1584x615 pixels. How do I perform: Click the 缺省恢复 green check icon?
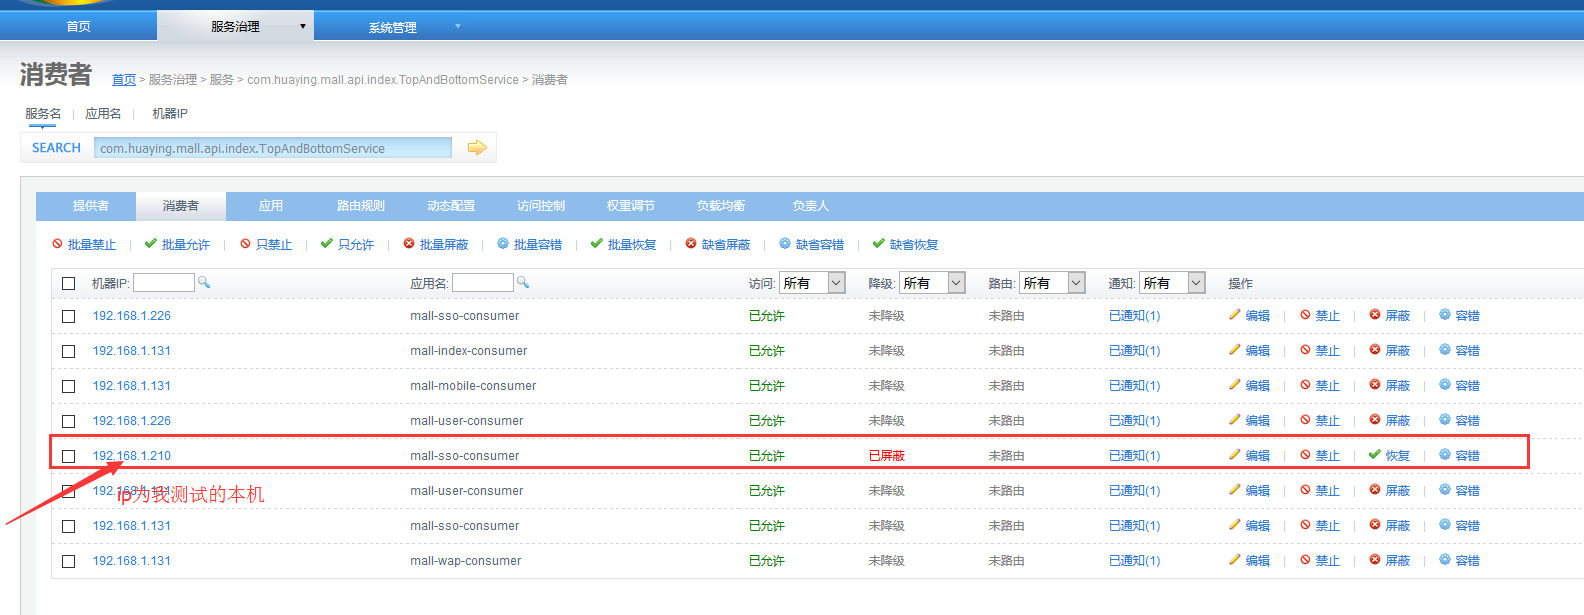[x=878, y=244]
